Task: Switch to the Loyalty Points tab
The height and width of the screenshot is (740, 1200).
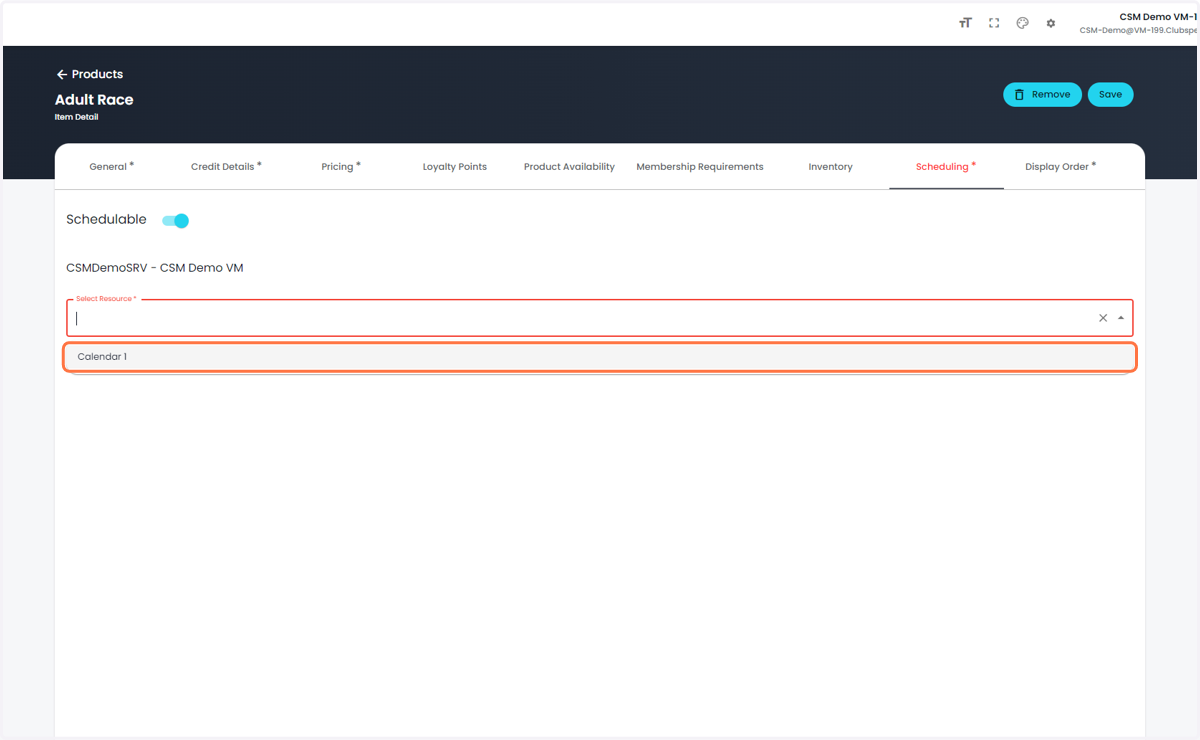Action: pos(455,166)
